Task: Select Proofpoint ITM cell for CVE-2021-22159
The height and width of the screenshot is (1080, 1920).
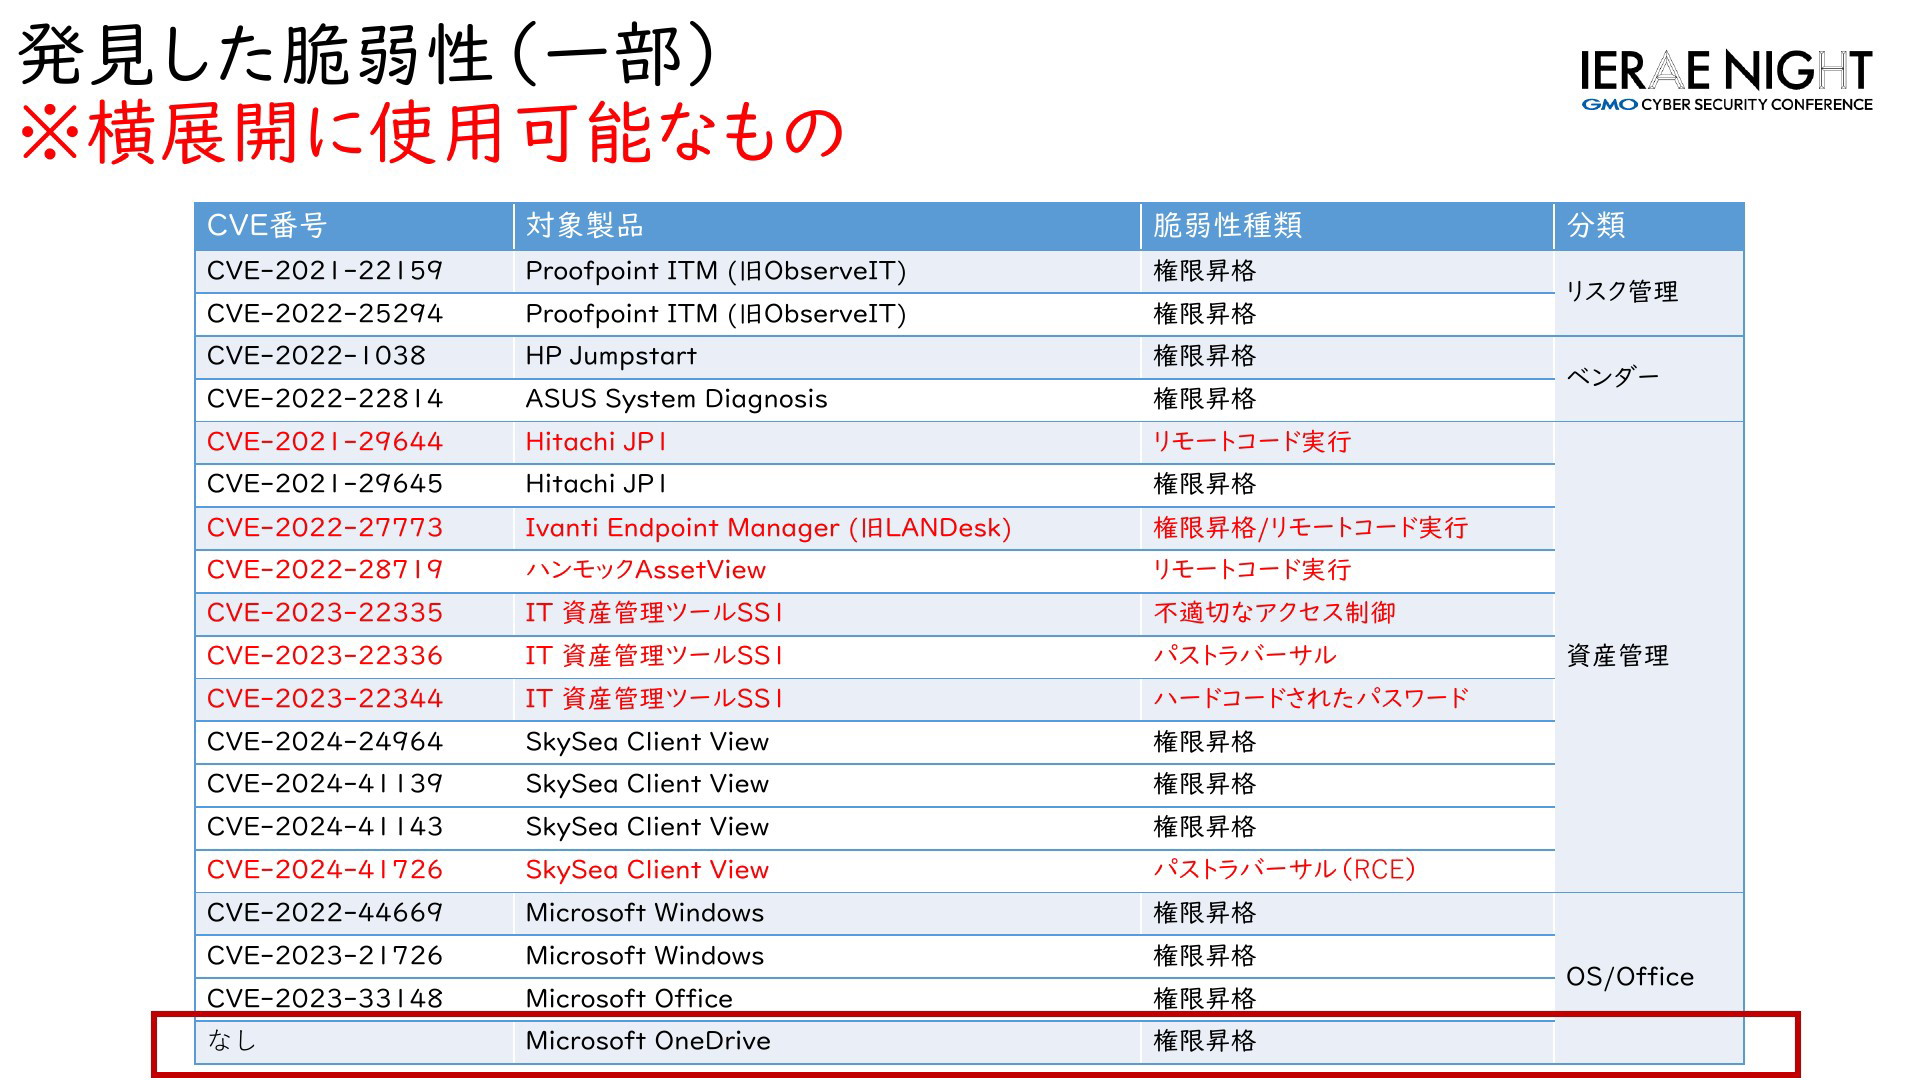Action: pos(827,271)
